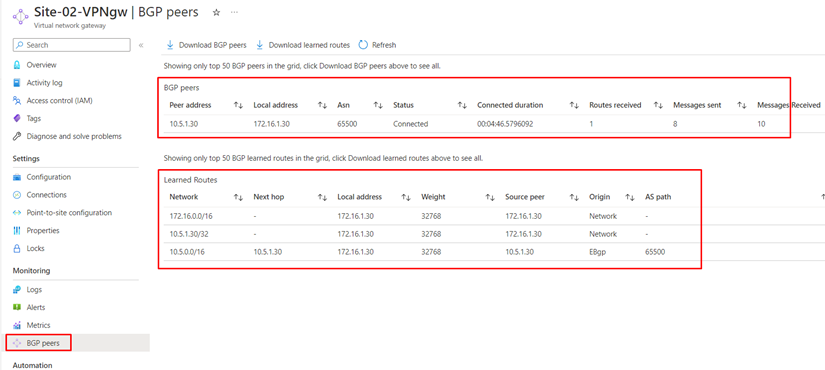
Task: Click the Download learned routes button
Action: [303, 45]
